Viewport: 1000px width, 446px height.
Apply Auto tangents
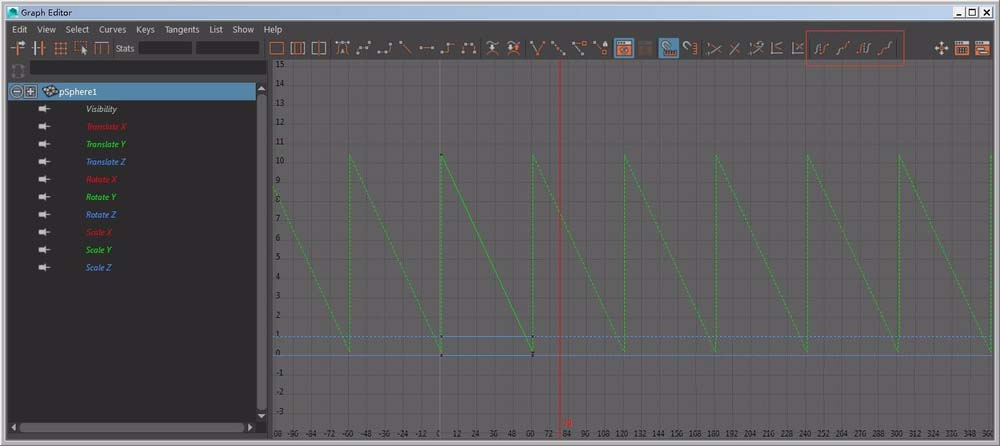[x=343, y=48]
